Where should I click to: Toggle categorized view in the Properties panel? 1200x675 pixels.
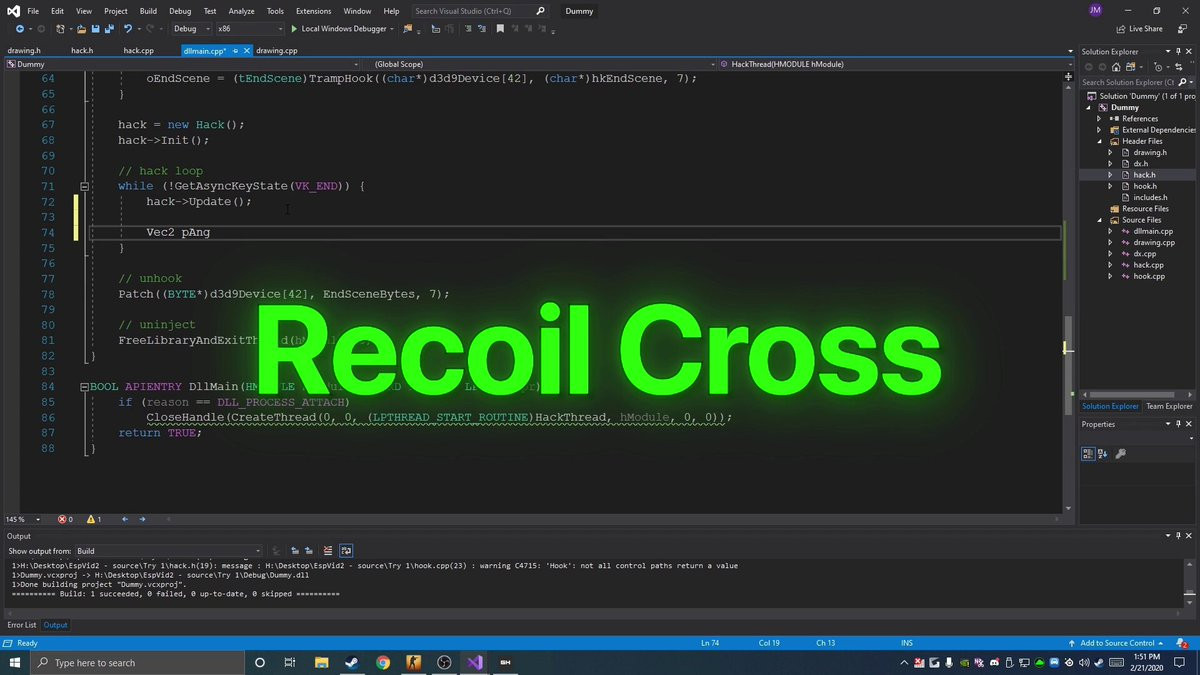(x=1089, y=454)
